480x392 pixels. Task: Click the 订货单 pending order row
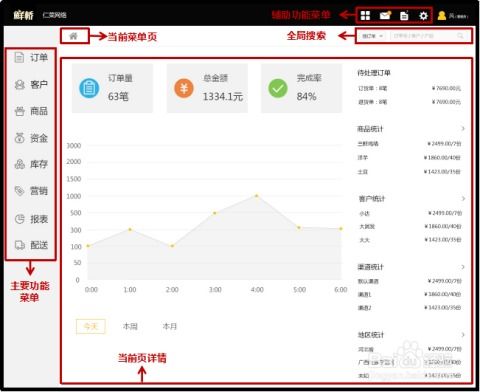[x=409, y=88]
